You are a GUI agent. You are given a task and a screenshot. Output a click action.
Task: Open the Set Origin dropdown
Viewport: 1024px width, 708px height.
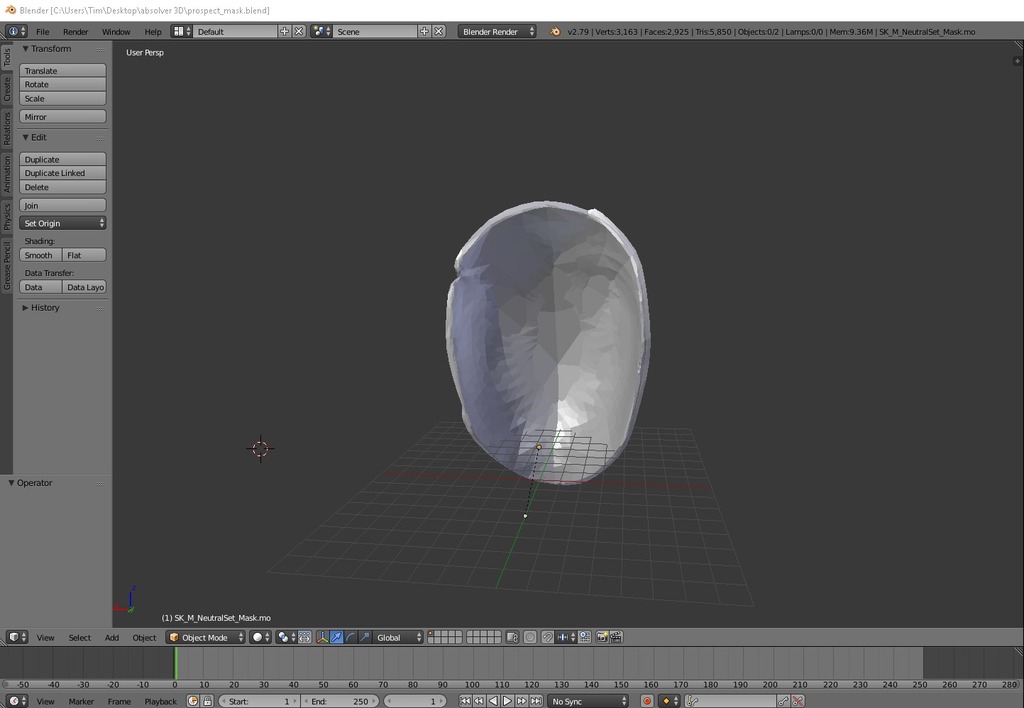click(63, 223)
